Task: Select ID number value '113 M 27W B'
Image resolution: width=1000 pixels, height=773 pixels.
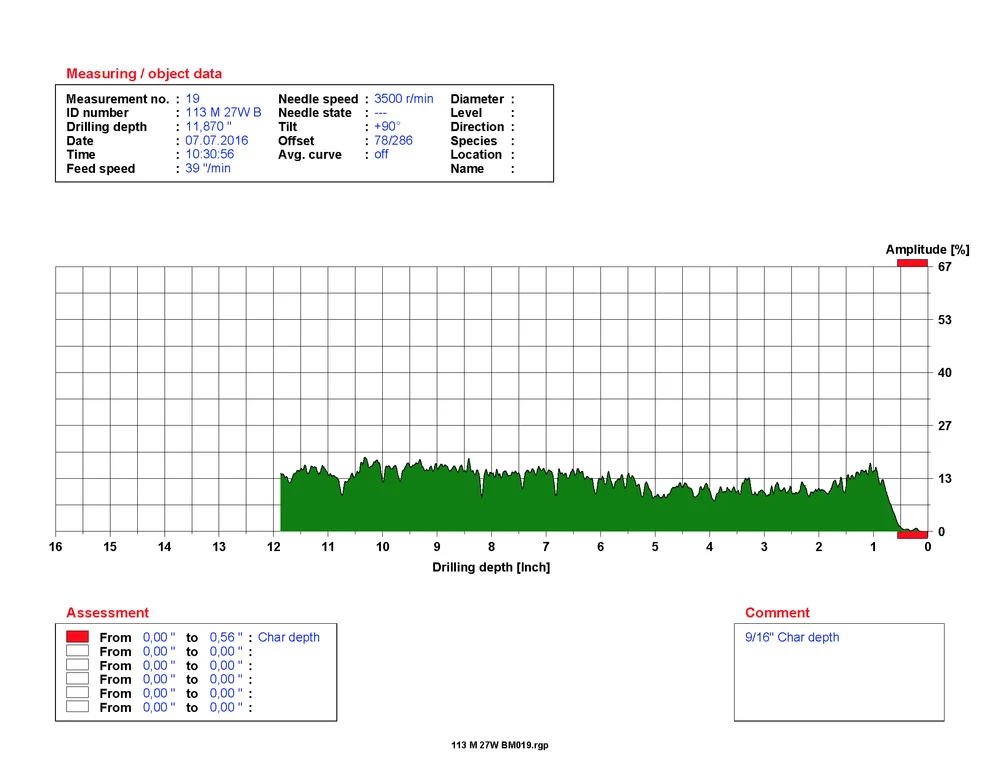Action: point(223,112)
